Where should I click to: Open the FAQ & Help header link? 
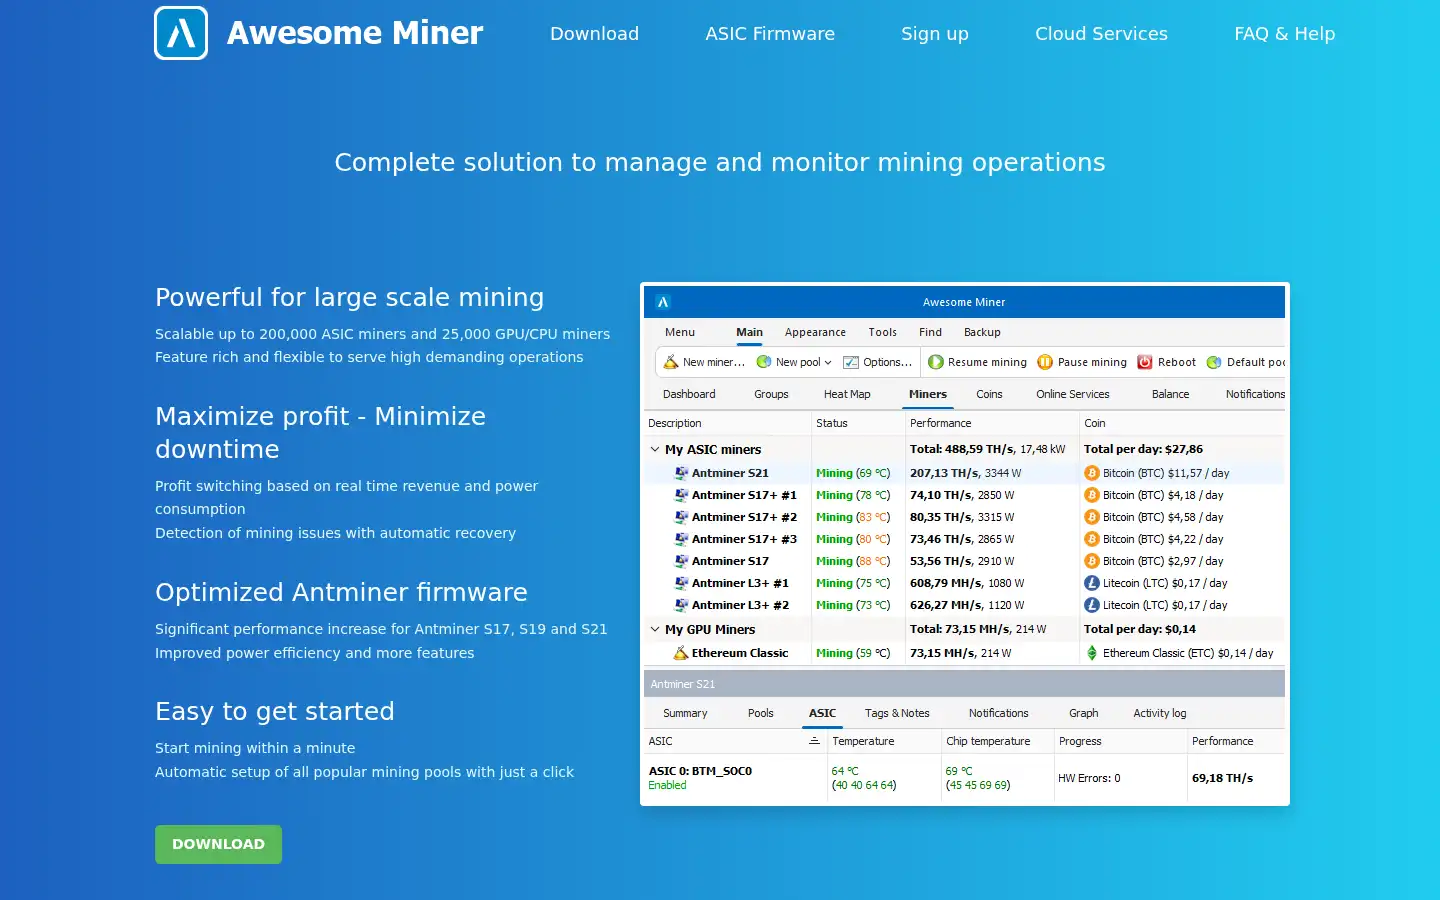point(1285,33)
